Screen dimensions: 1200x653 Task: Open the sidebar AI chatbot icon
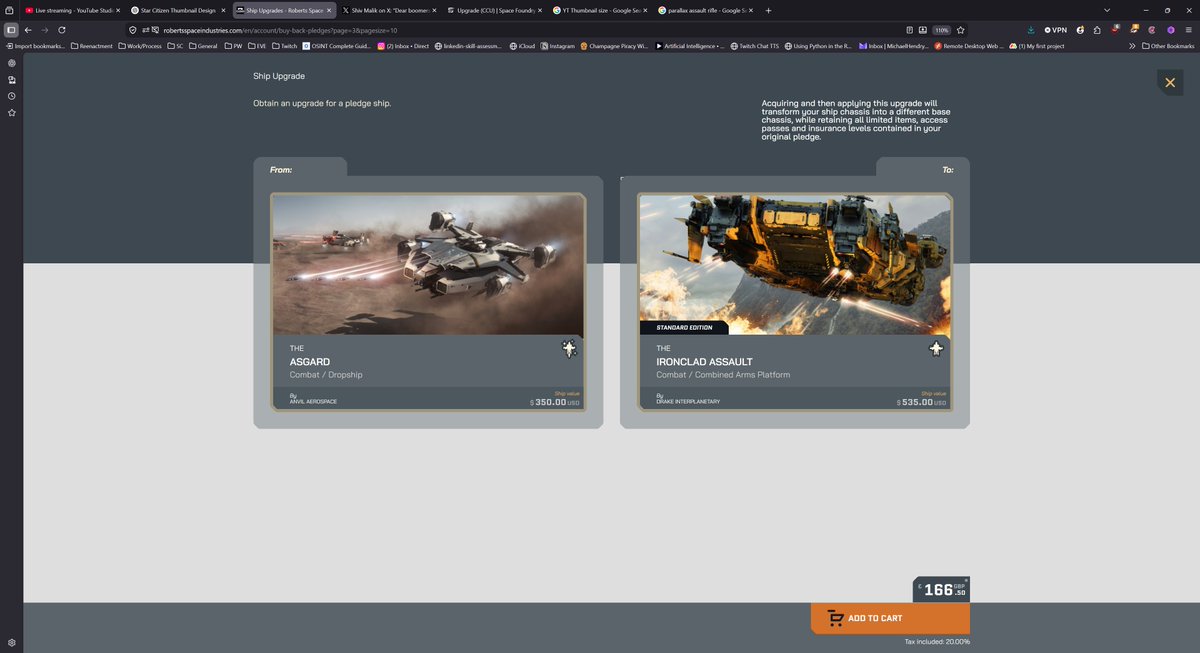11,62
